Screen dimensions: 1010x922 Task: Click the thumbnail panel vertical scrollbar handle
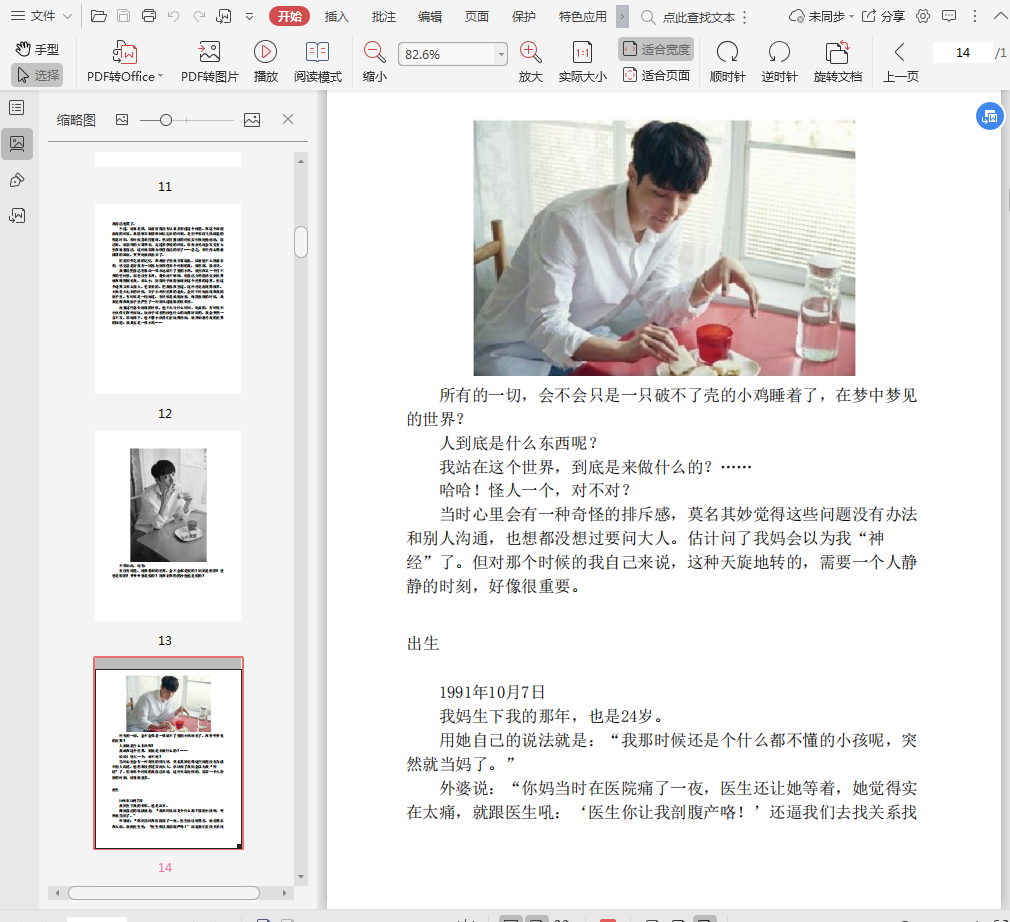click(301, 242)
